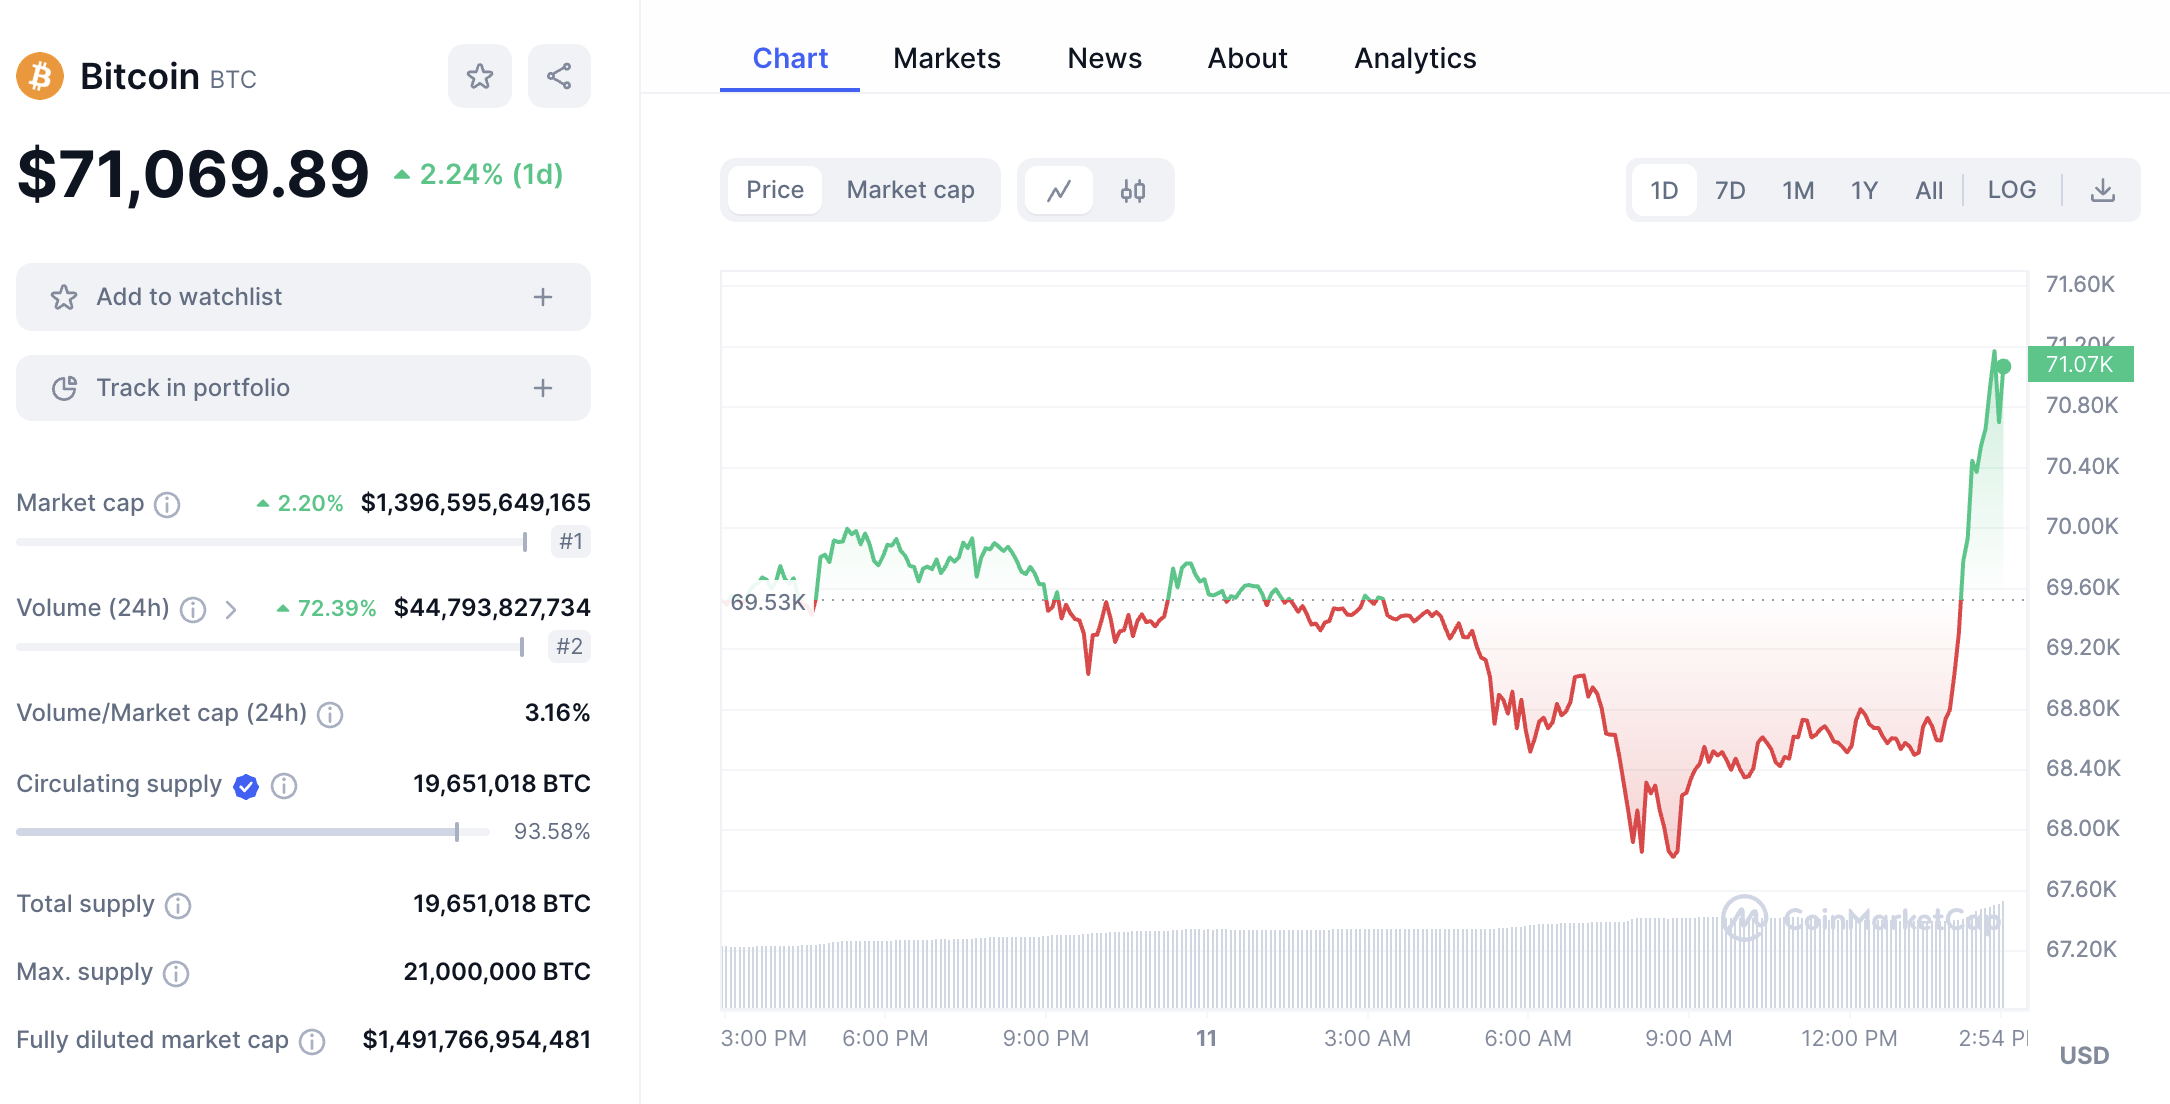Expand Add to watchlist plus sign
The image size is (2170, 1104).
(x=543, y=297)
